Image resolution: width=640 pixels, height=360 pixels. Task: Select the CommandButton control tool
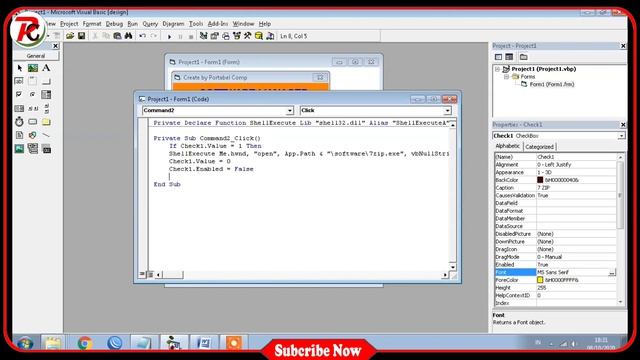point(46,81)
